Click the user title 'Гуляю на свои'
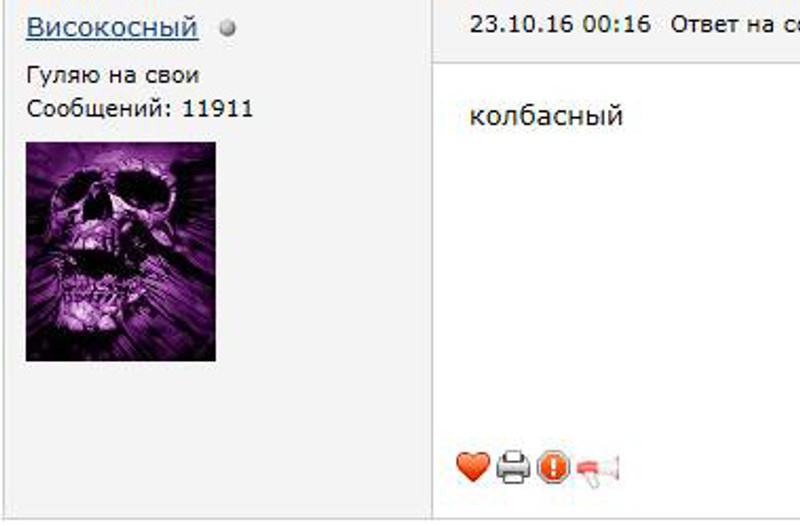The image size is (800, 526). [x=113, y=76]
